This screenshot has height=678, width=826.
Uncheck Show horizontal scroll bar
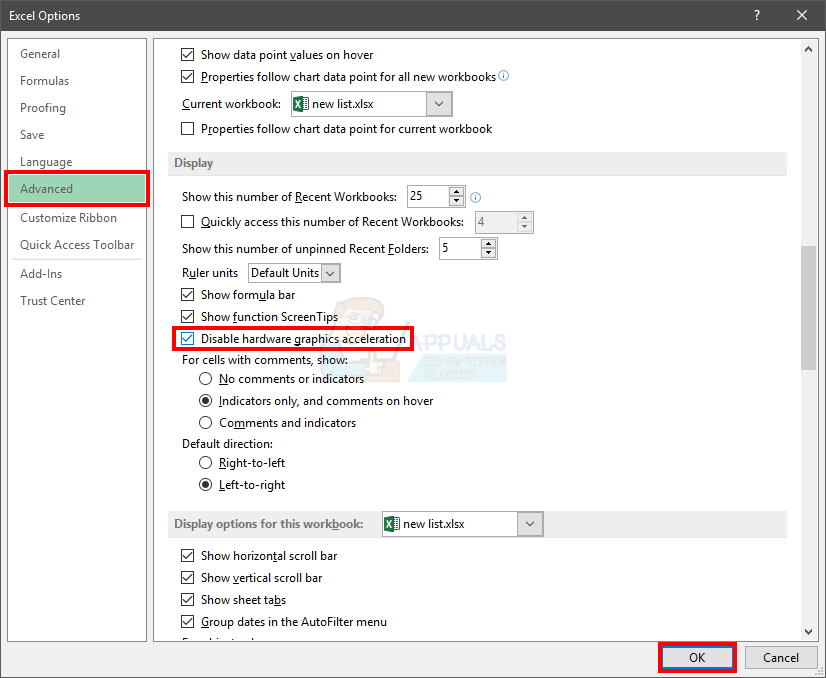(x=188, y=555)
